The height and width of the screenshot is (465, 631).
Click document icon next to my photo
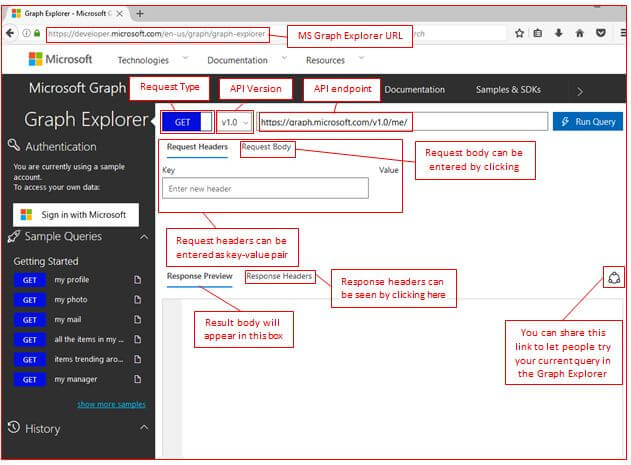tap(137, 300)
